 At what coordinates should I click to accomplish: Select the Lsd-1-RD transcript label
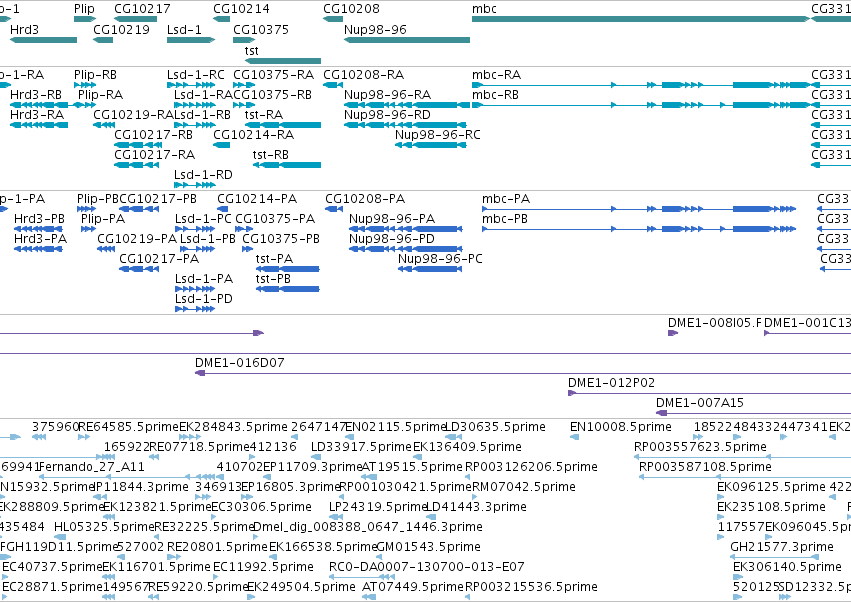[x=203, y=175]
